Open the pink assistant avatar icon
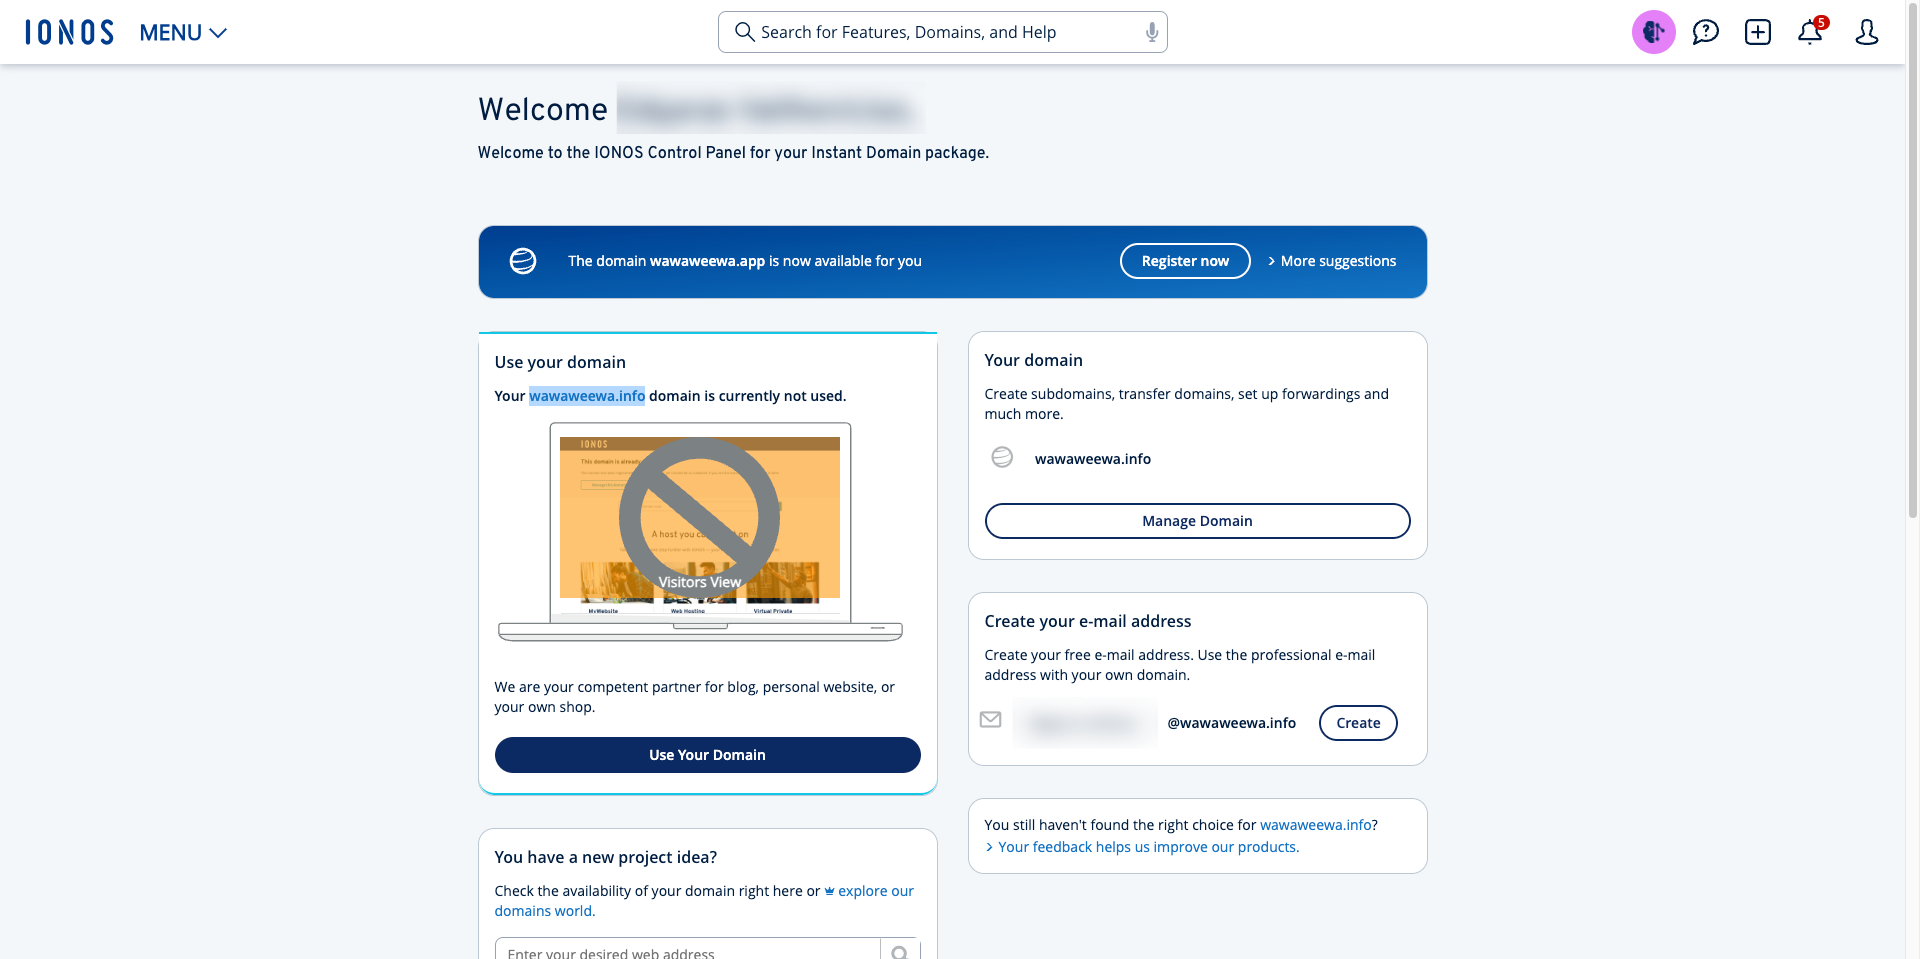Viewport: 1920px width, 959px height. (x=1654, y=32)
